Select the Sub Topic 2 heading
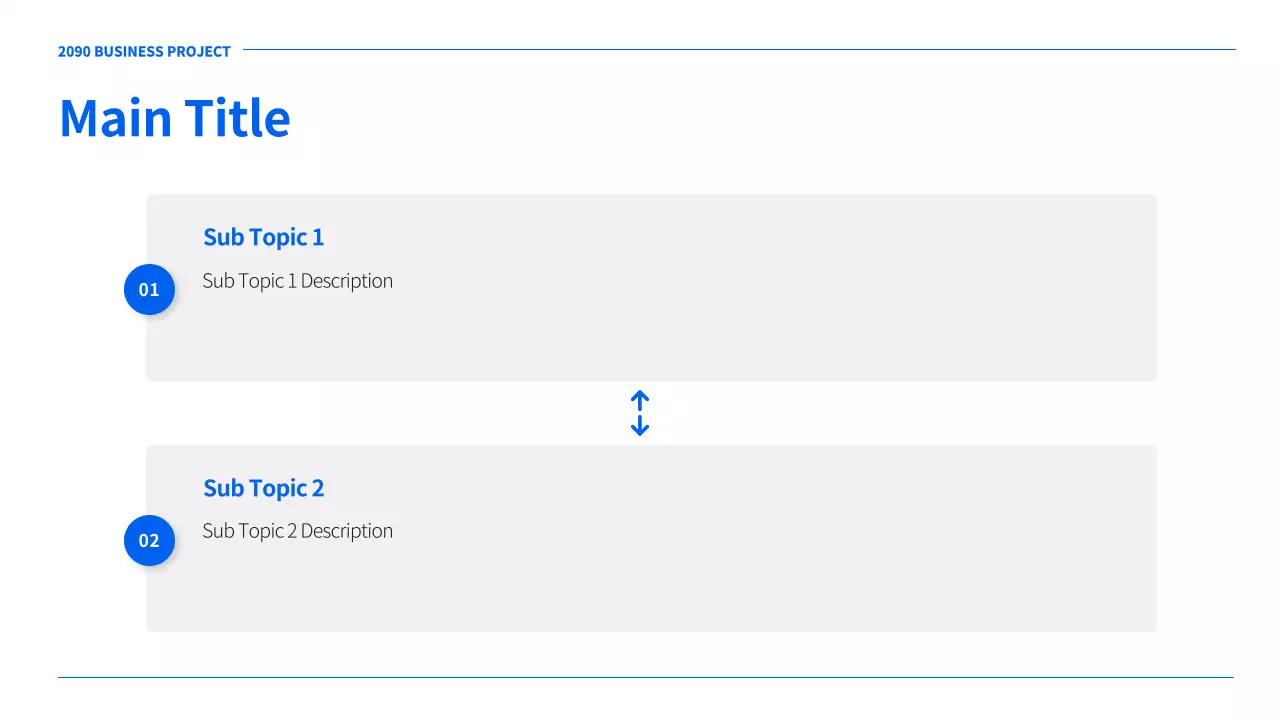The image size is (1280, 720). point(263,488)
